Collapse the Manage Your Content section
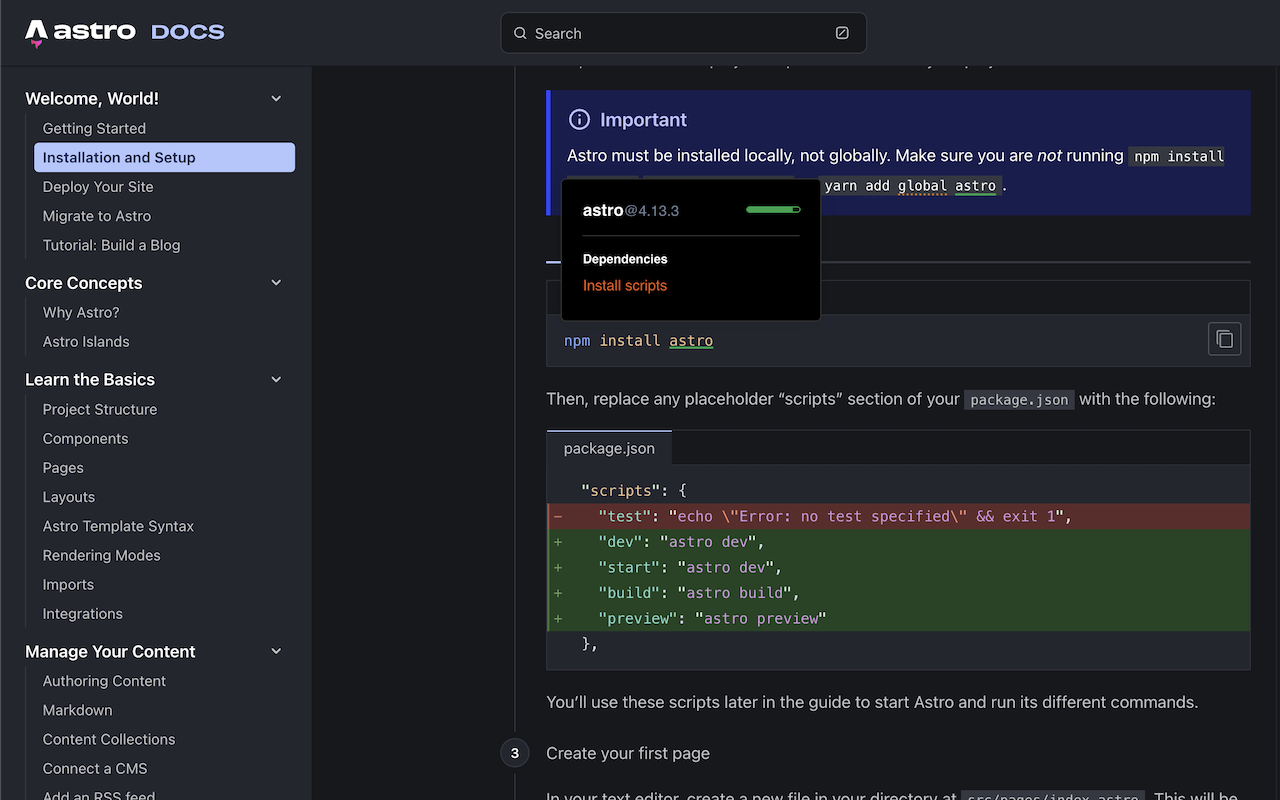 [x=277, y=652]
